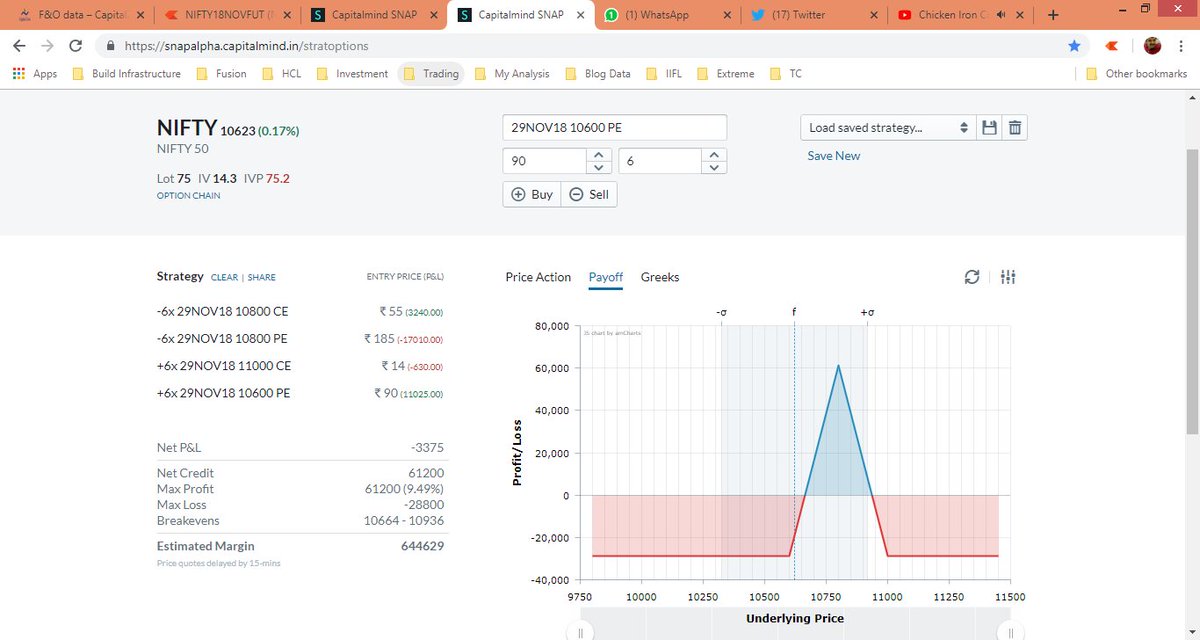Click the Buy button
The image size is (1200, 640).
532,195
